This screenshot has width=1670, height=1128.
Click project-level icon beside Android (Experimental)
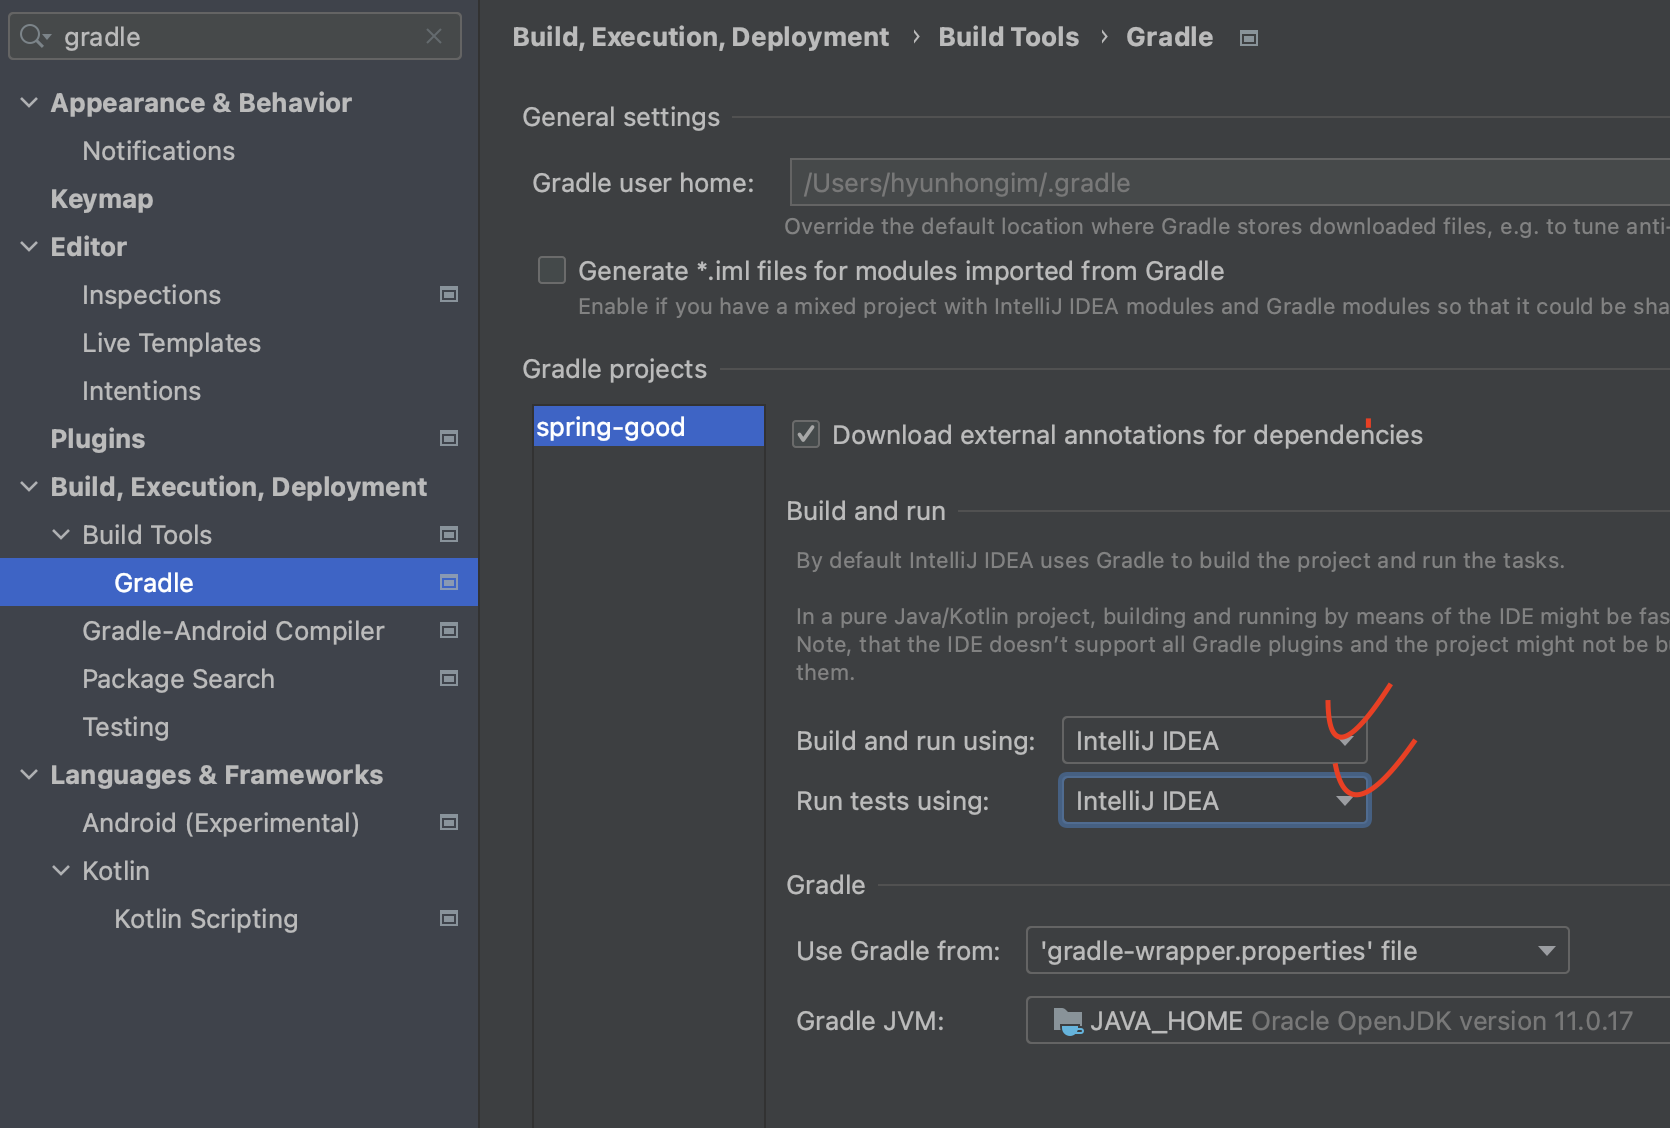[x=449, y=822]
